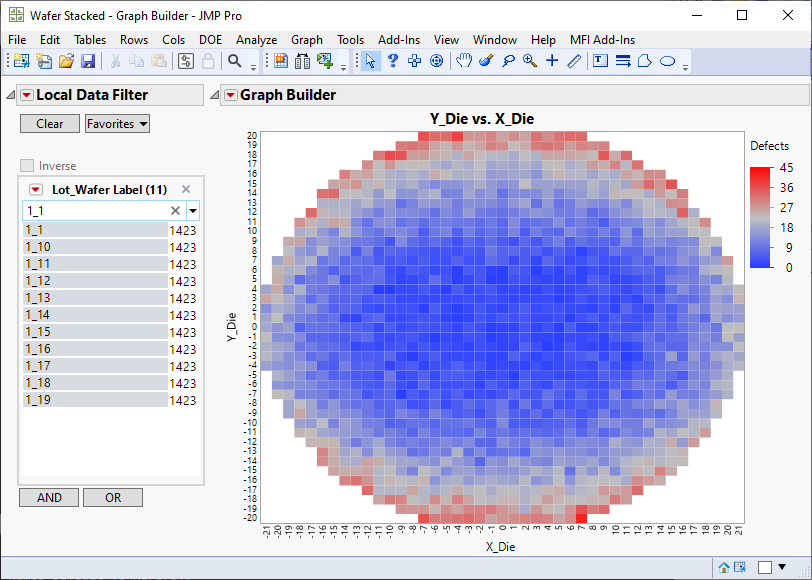Select the Brush tool

click(x=485, y=61)
